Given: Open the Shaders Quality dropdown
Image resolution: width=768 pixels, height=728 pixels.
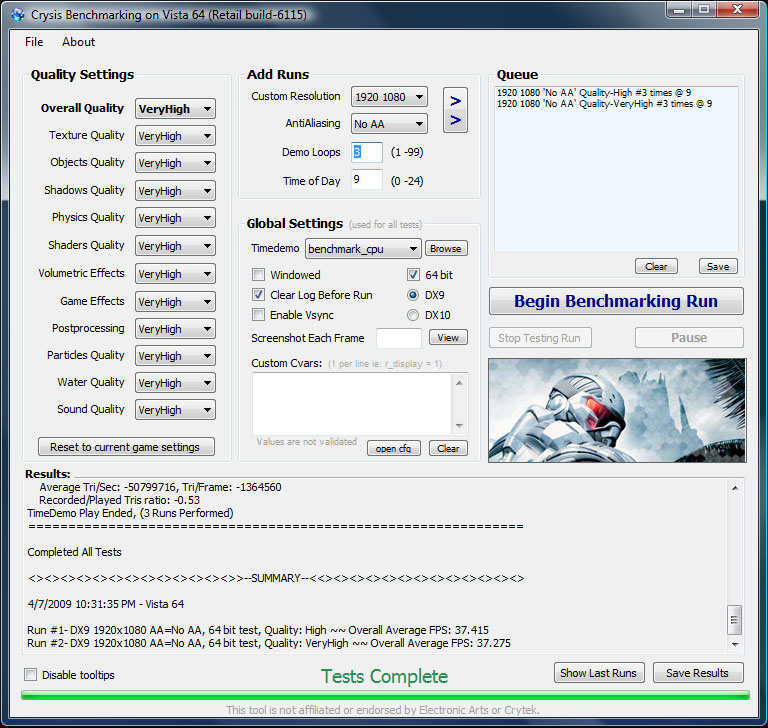Looking at the screenshot, I should click(175, 245).
